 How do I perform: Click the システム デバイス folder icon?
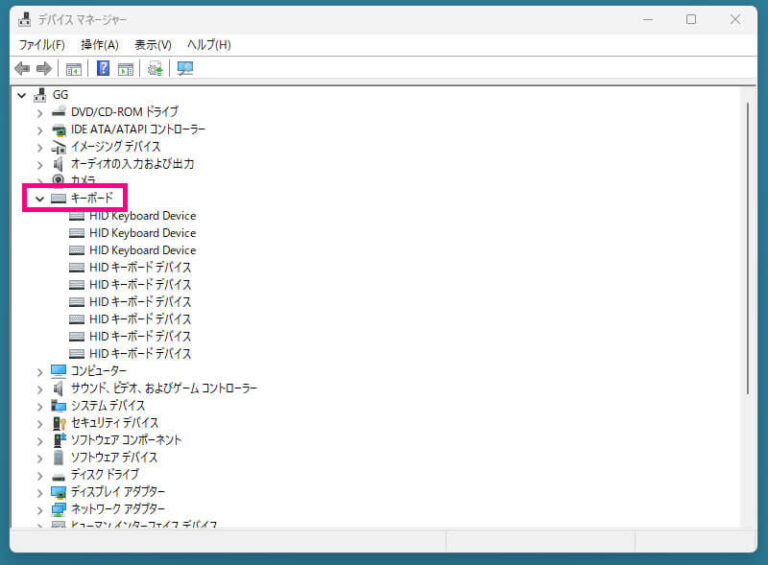(x=59, y=405)
